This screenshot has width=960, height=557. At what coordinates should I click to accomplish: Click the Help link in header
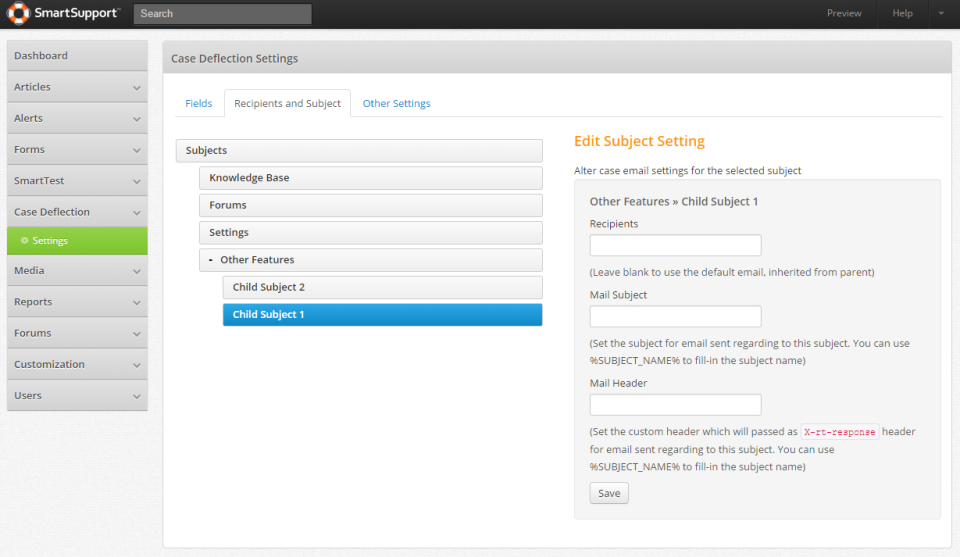point(902,13)
